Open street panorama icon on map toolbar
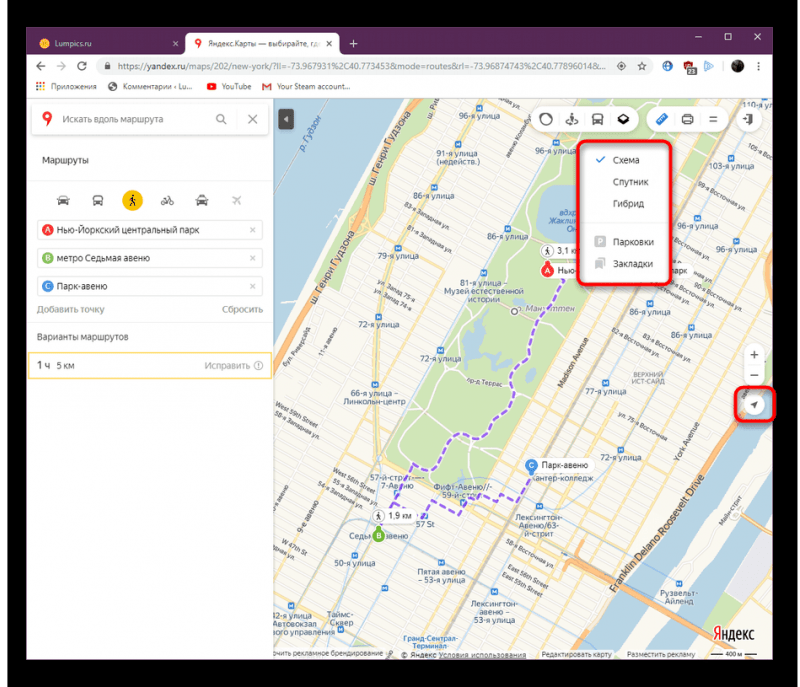800x687 pixels. click(572, 119)
